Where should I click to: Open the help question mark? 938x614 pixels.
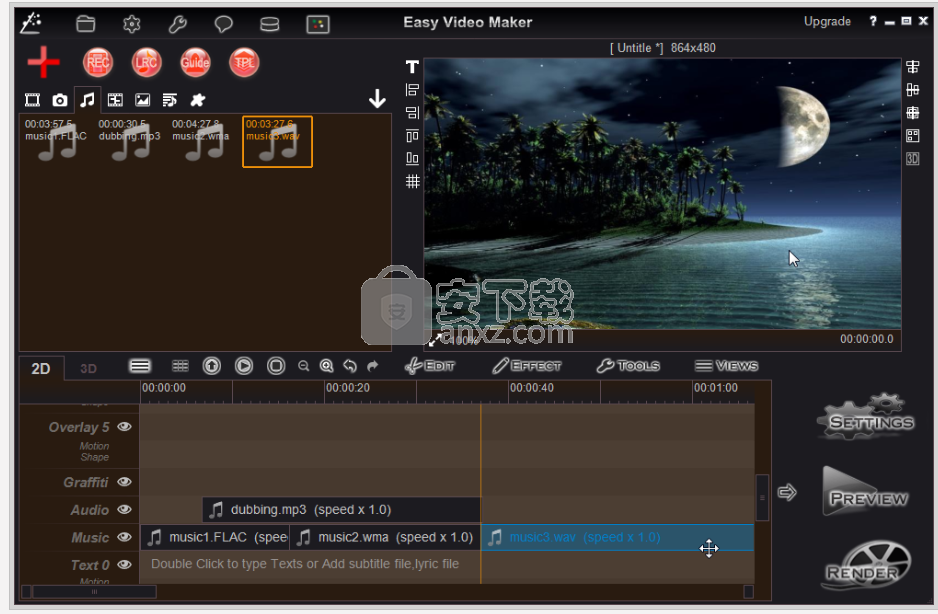[x=873, y=22]
